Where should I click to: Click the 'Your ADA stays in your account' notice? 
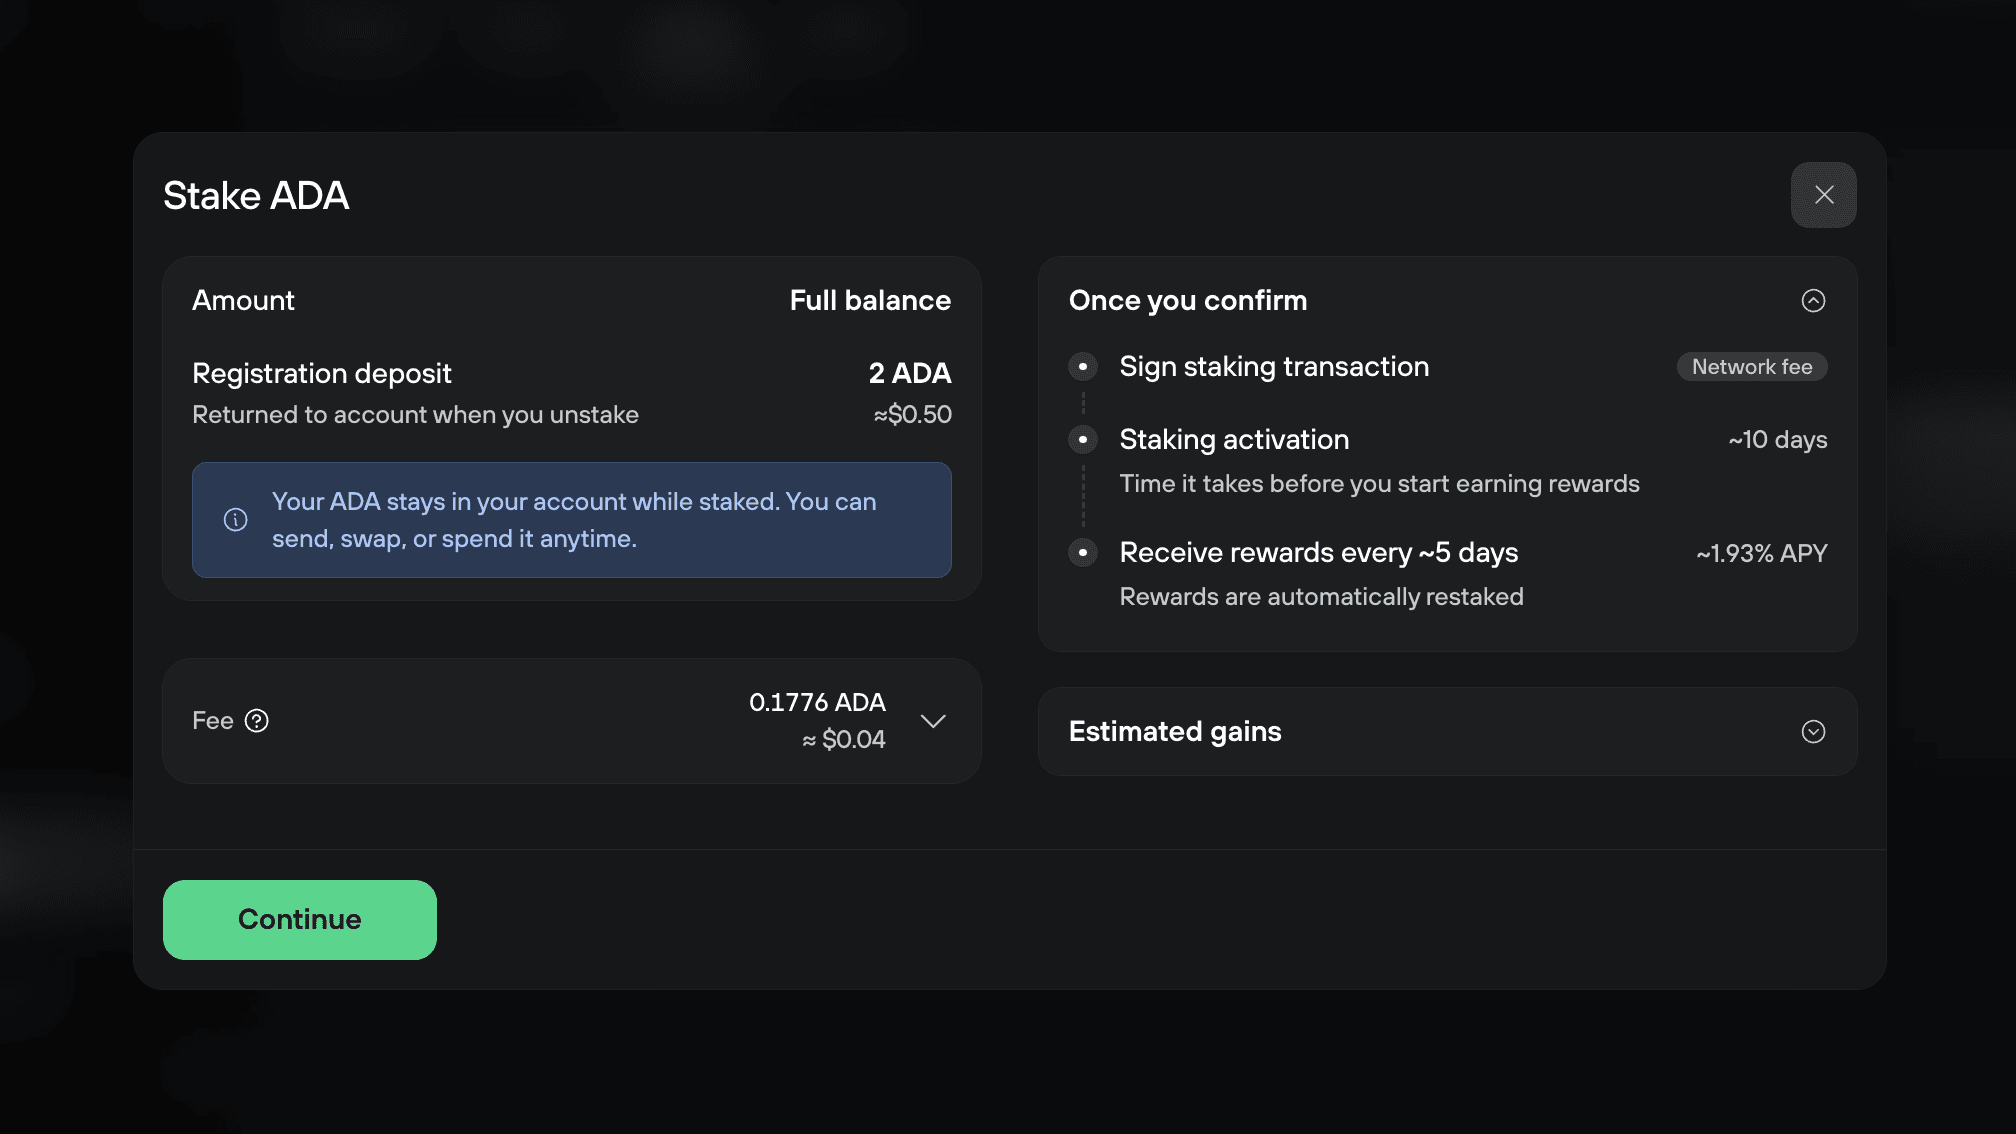click(572, 520)
